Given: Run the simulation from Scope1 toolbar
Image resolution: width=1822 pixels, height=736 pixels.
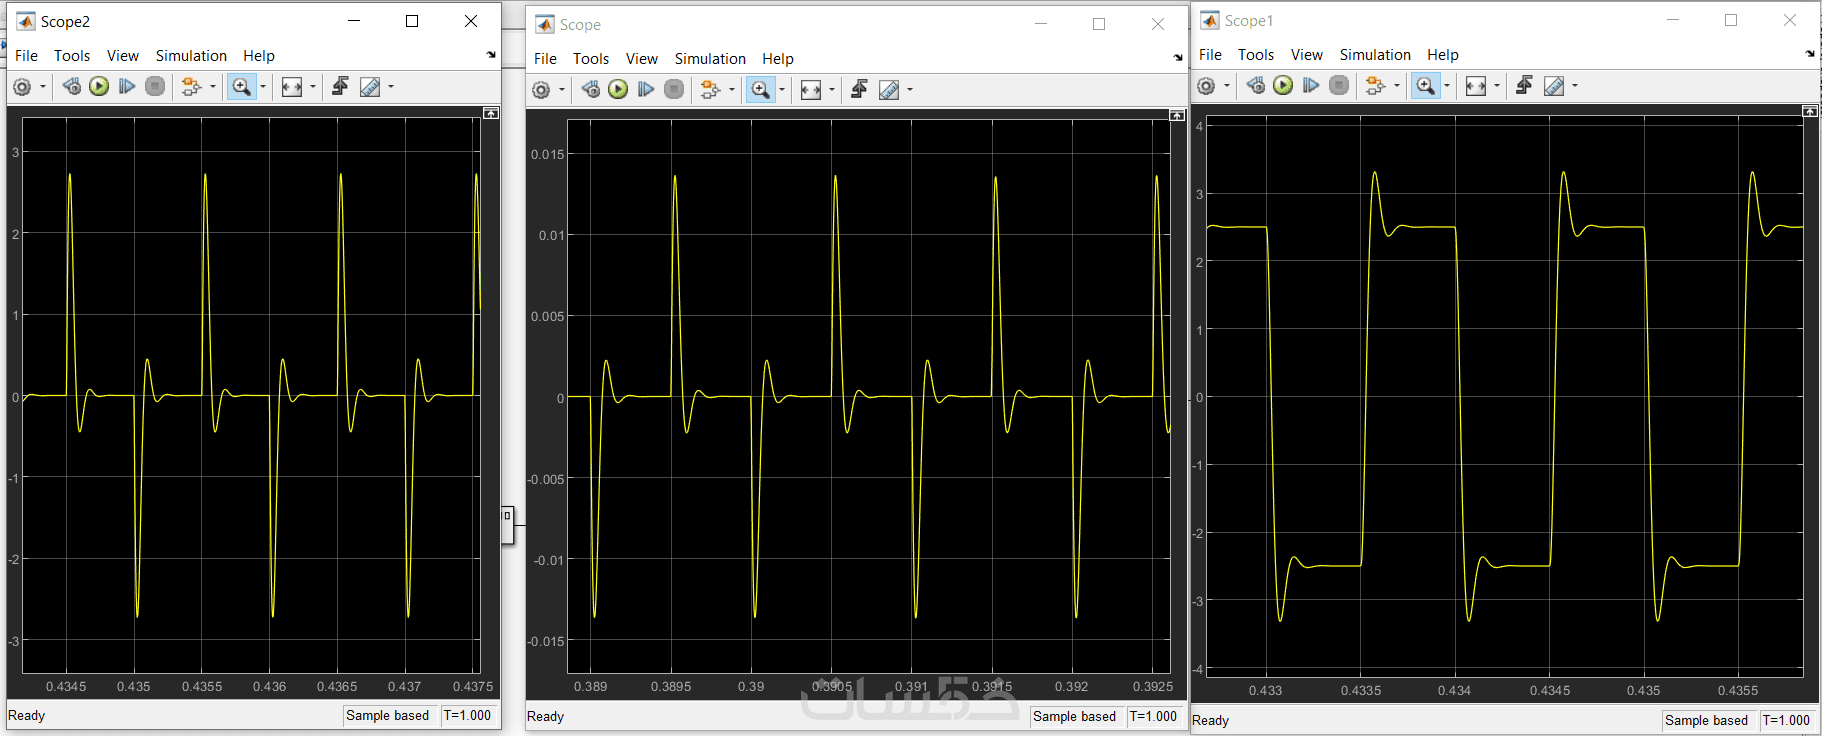Looking at the screenshot, I should click(x=1283, y=86).
